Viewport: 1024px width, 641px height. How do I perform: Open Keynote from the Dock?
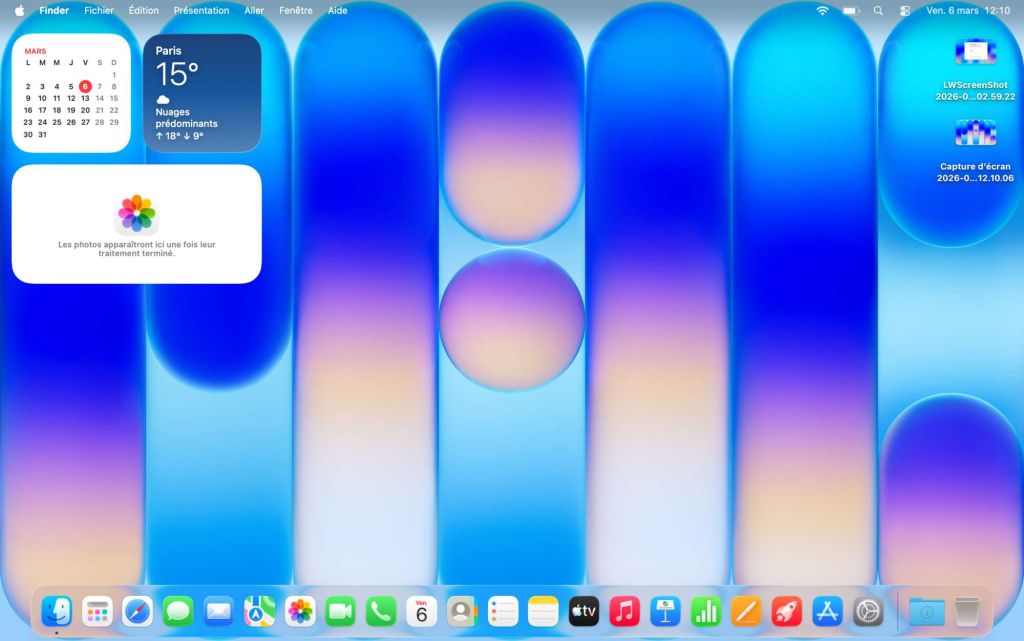point(664,611)
